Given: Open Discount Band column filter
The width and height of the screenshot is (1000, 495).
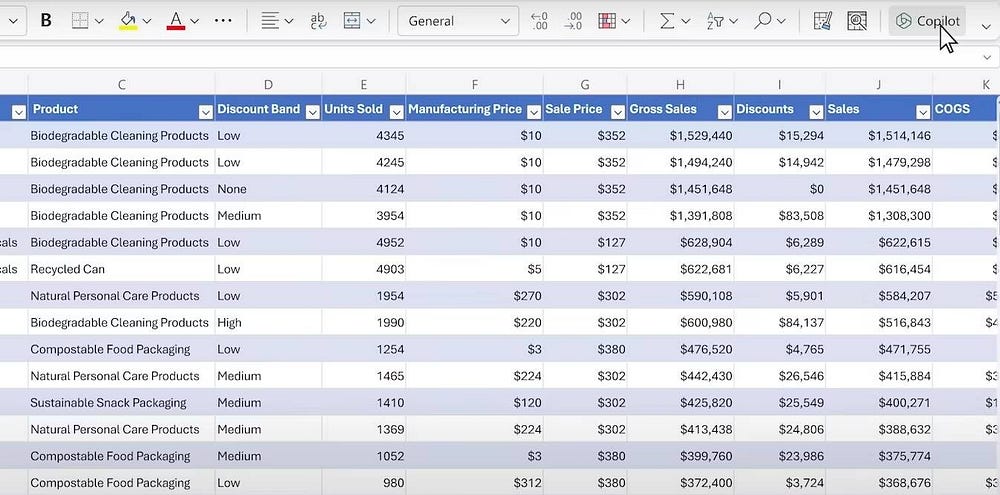Looking at the screenshot, I should [312, 112].
